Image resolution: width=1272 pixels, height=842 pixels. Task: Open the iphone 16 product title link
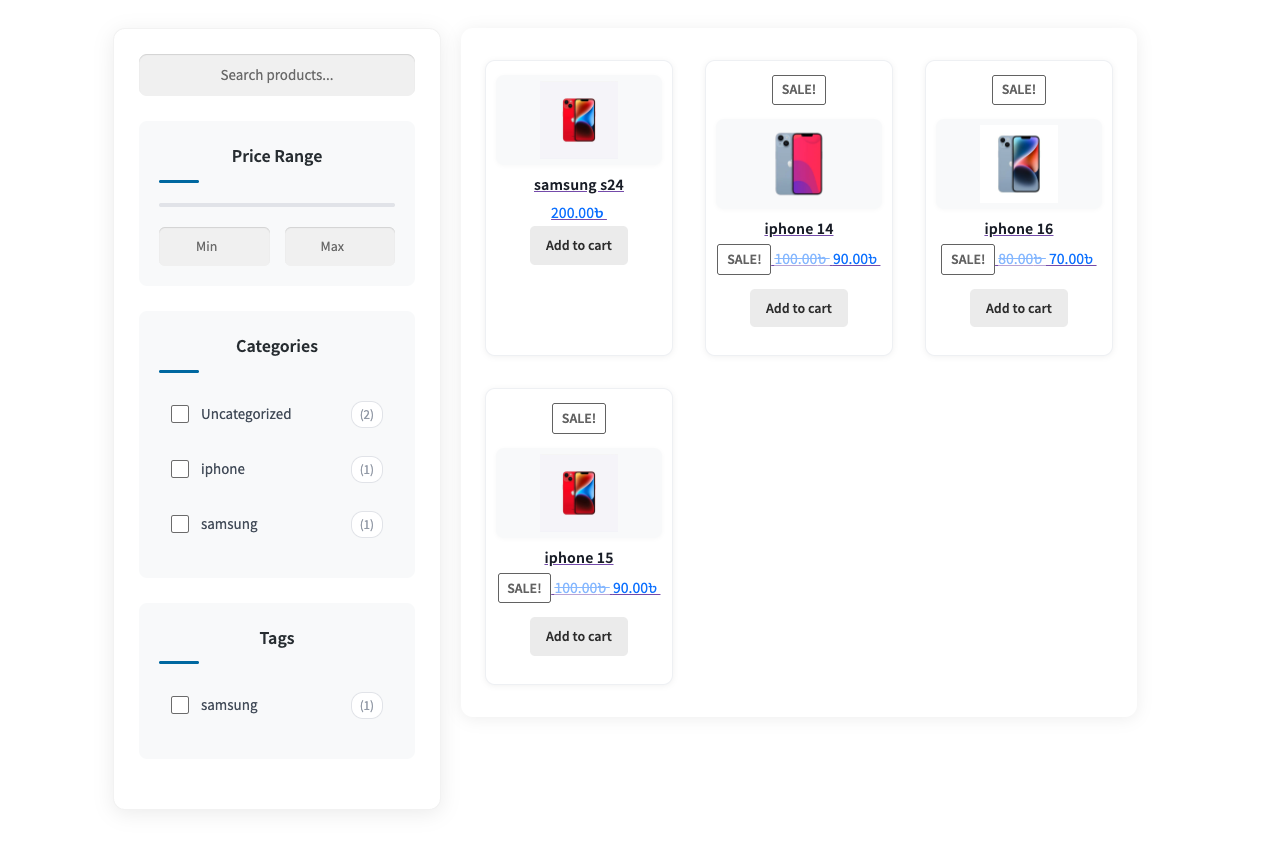pos(1019,229)
